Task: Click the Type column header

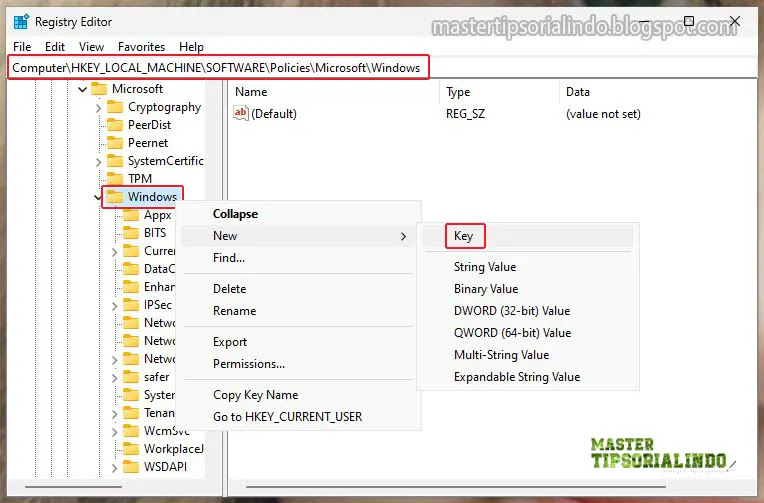Action: point(499,92)
